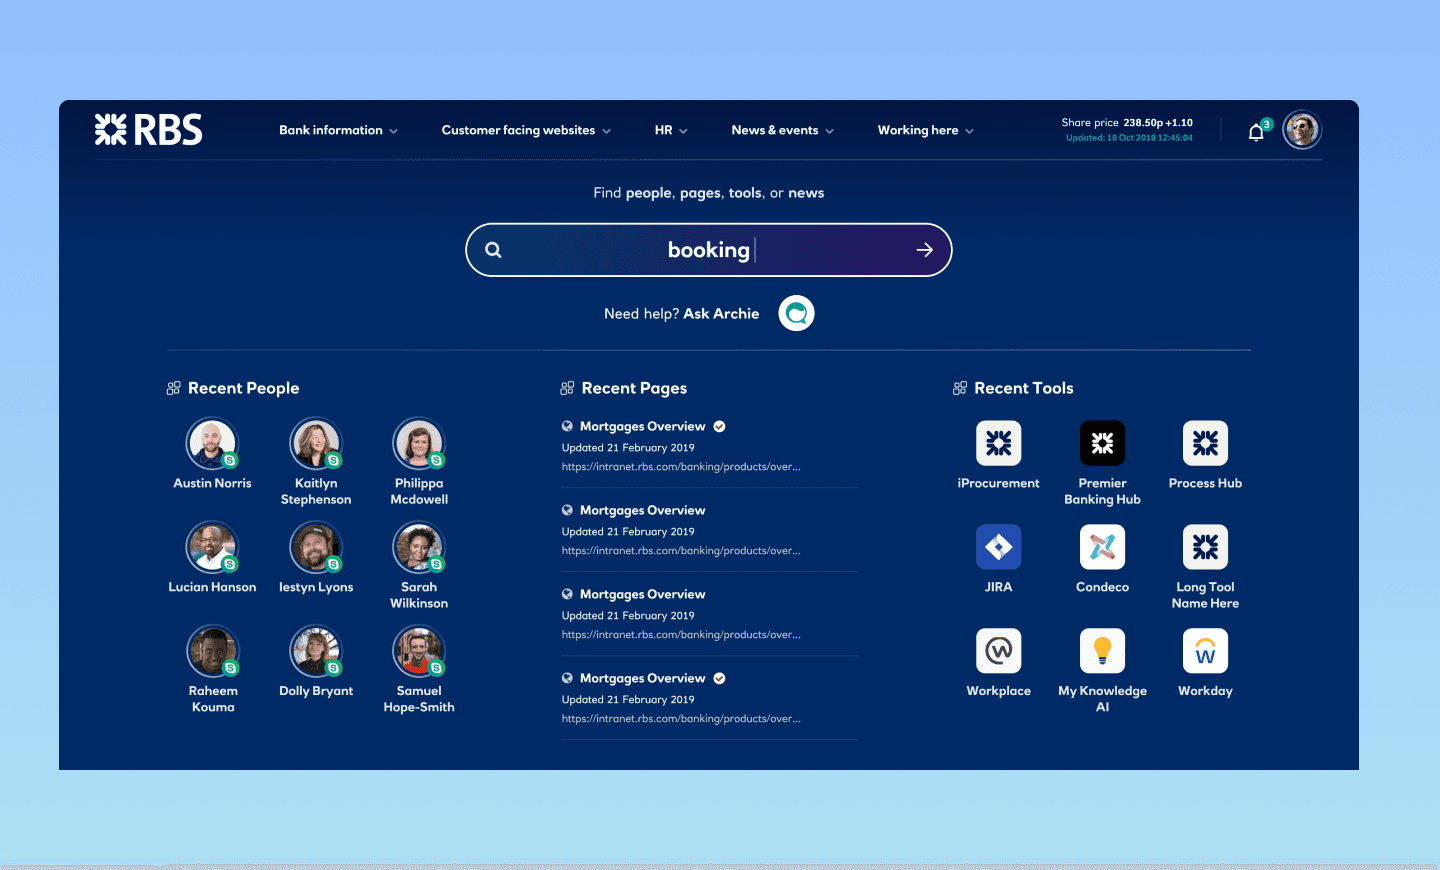
Task: Click the Recent Tools section icon
Action: [x=960, y=388]
